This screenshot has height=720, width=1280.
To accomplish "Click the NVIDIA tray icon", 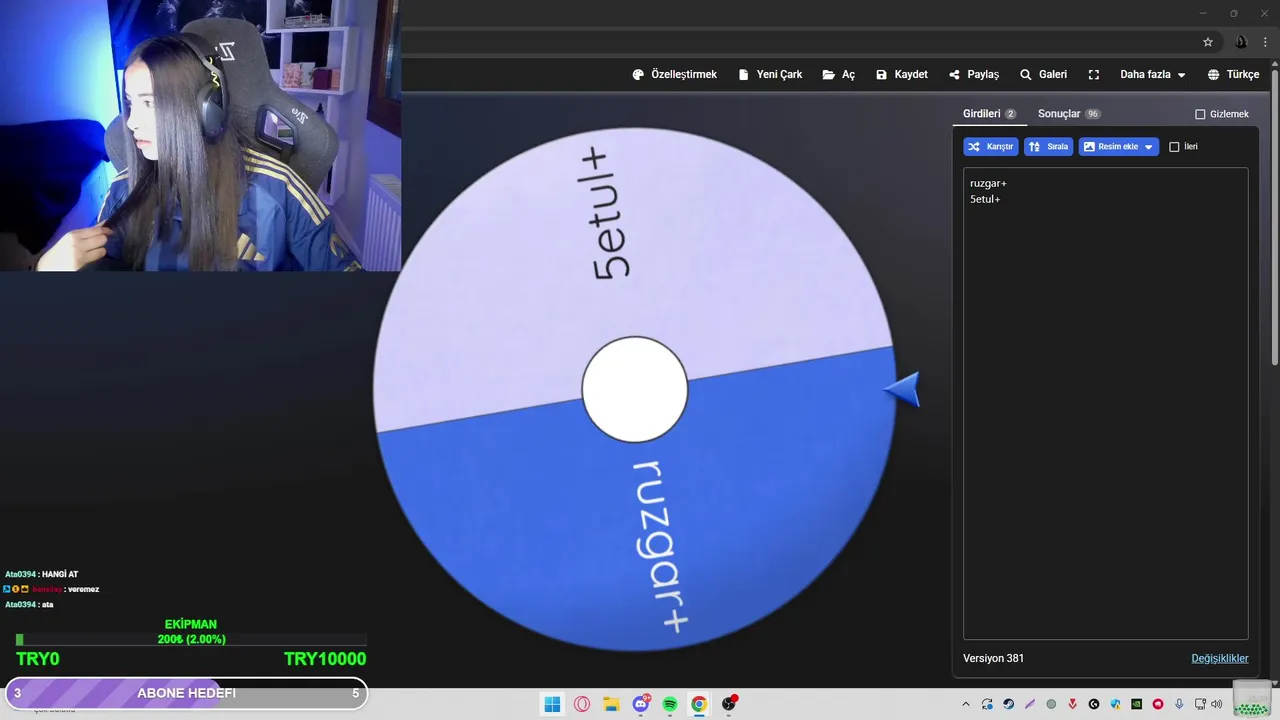I will pyautogui.click(x=1137, y=704).
